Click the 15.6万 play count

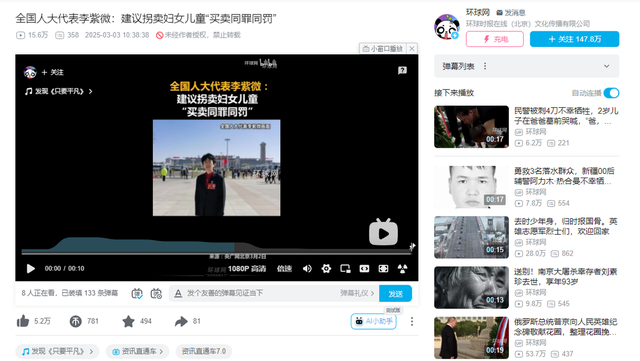pyautogui.click(x=32, y=35)
